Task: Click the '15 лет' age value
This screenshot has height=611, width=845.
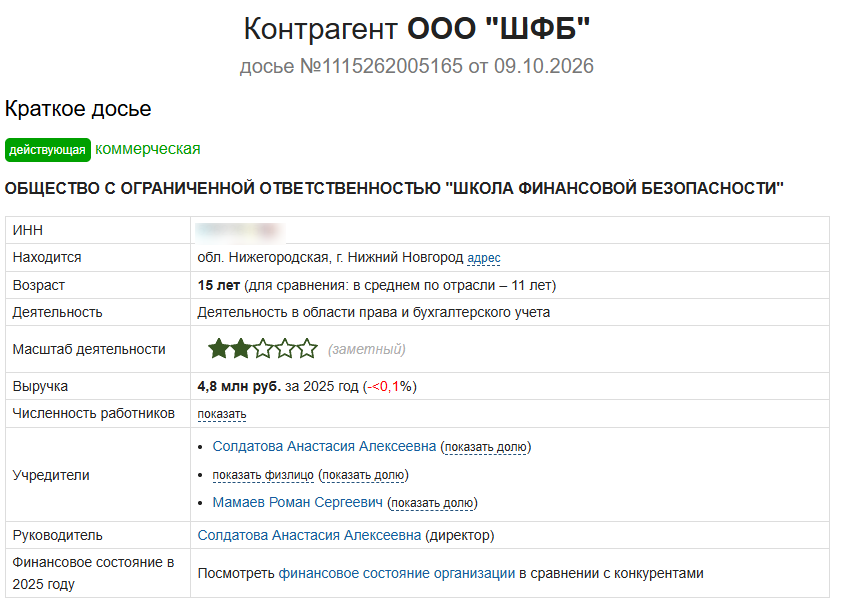Action: pos(218,286)
